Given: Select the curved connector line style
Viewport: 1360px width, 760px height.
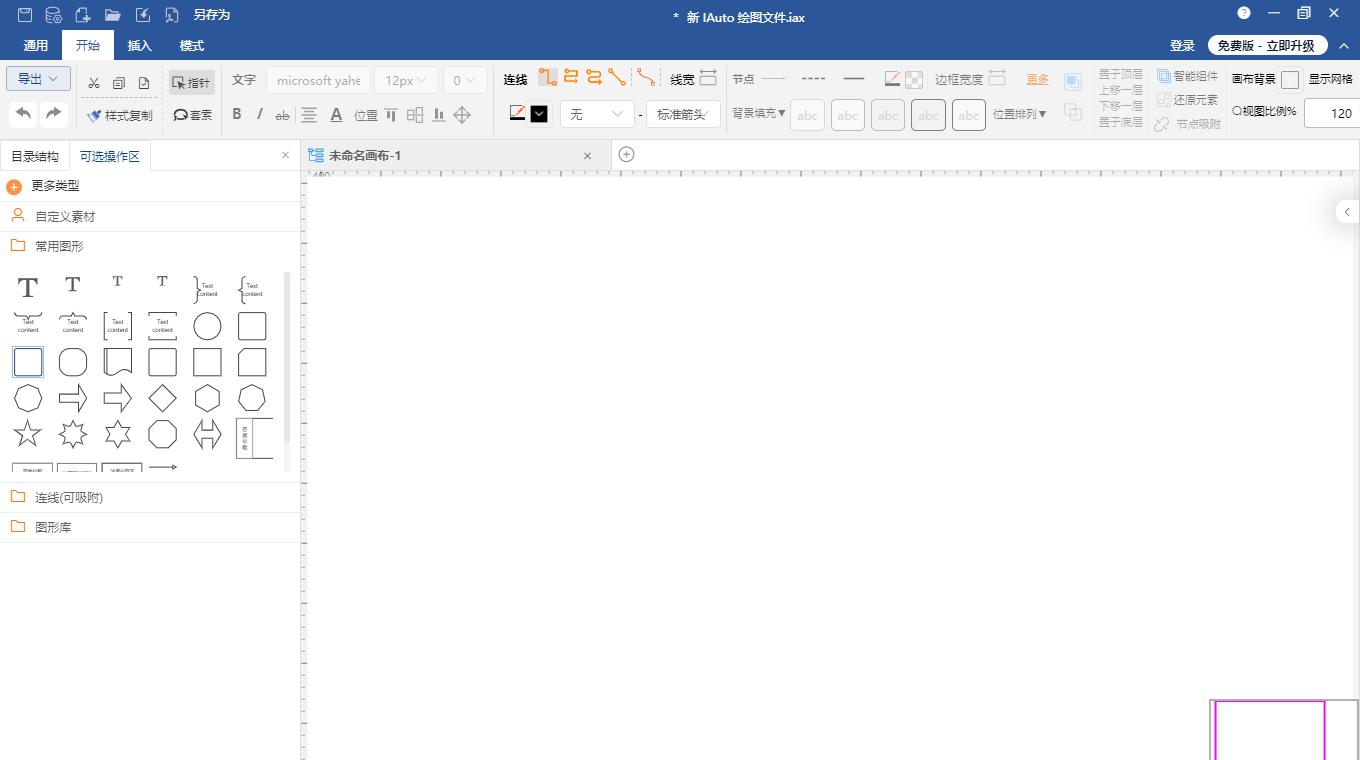Looking at the screenshot, I should click(647, 77).
